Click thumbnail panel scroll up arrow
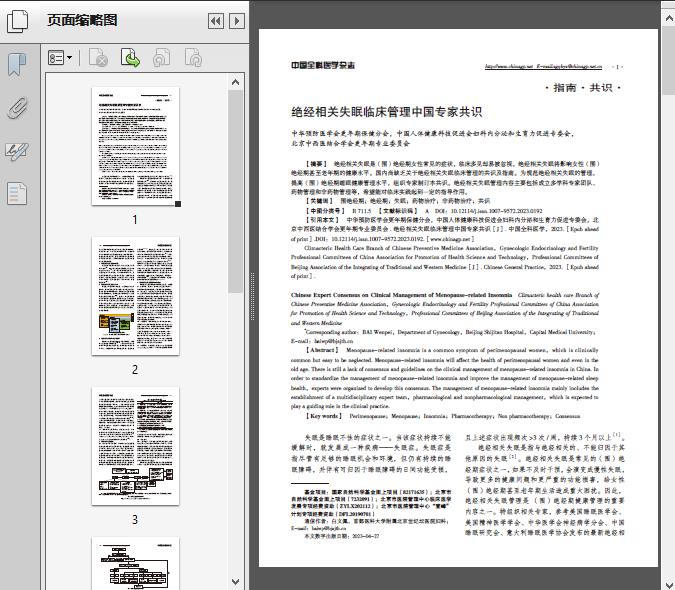This screenshot has width=675, height=590. (235, 82)
